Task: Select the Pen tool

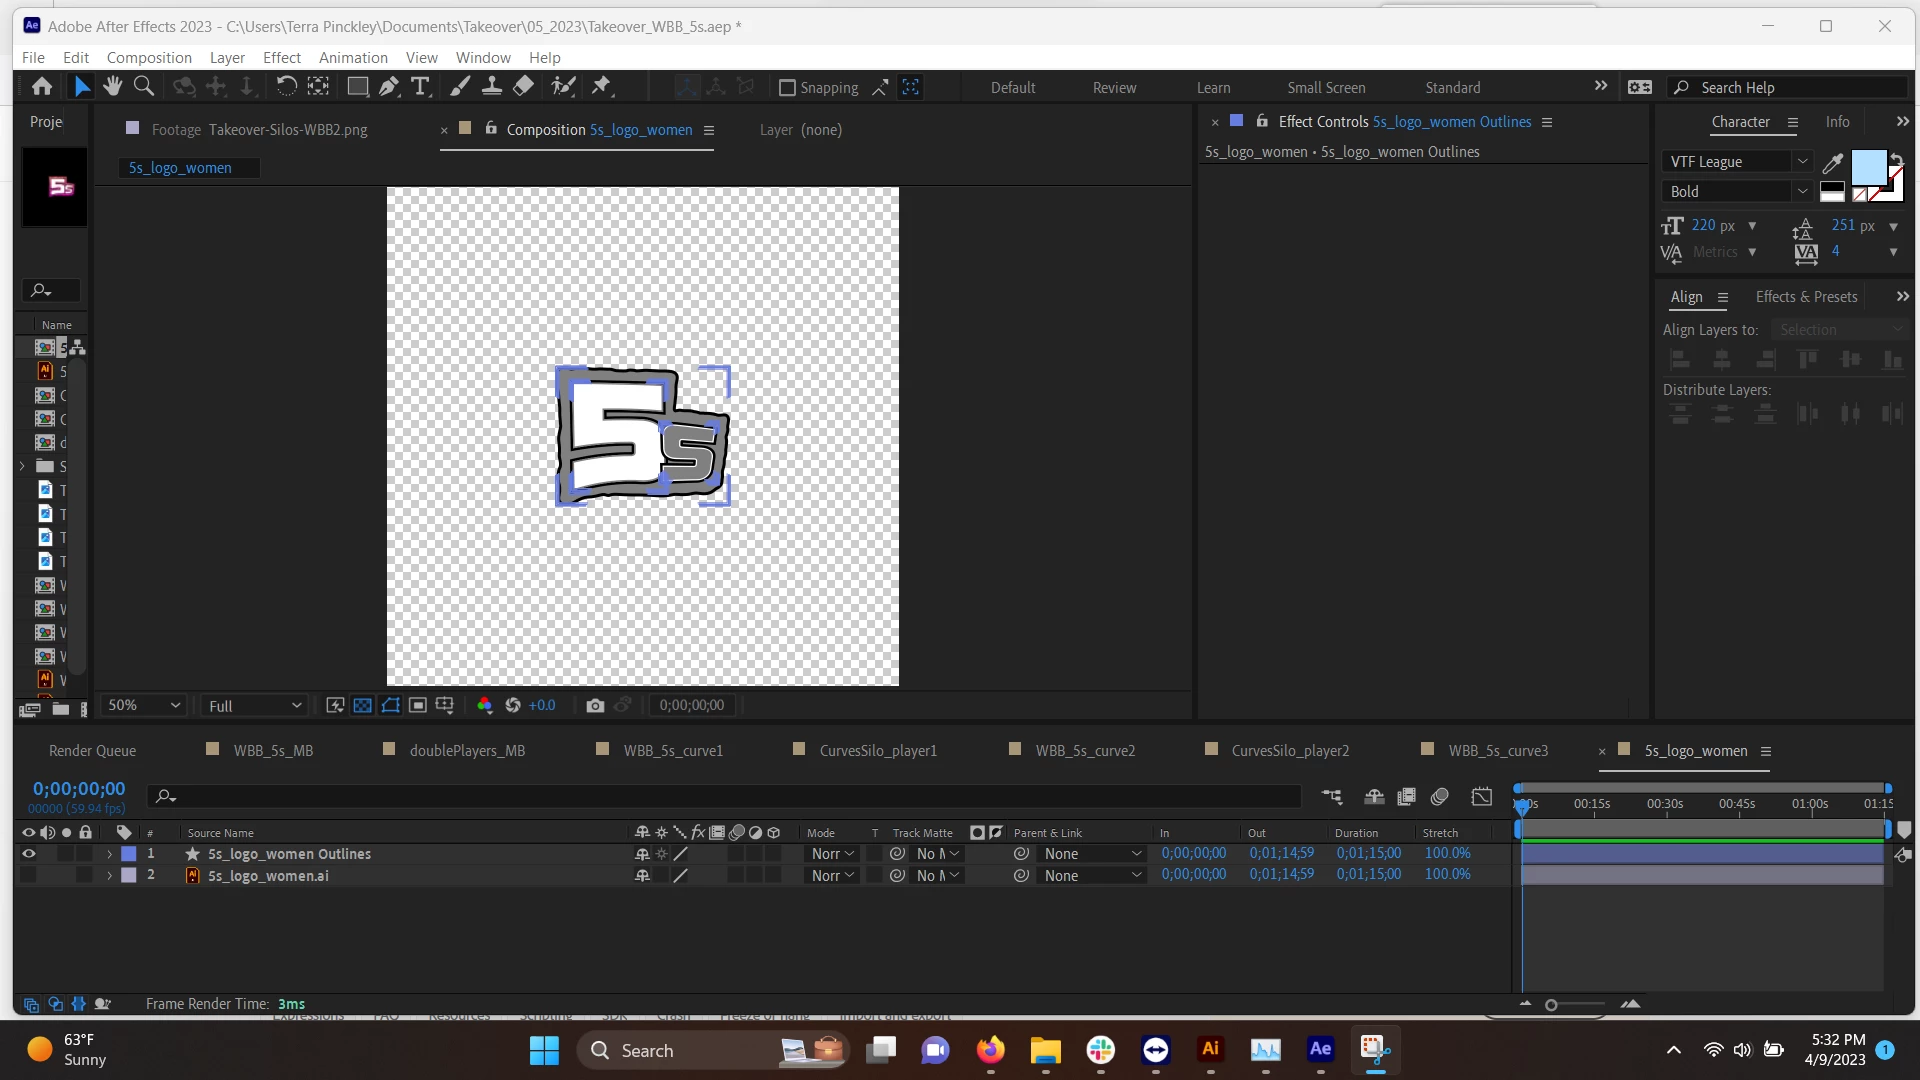Action: (x=389, y=87)
